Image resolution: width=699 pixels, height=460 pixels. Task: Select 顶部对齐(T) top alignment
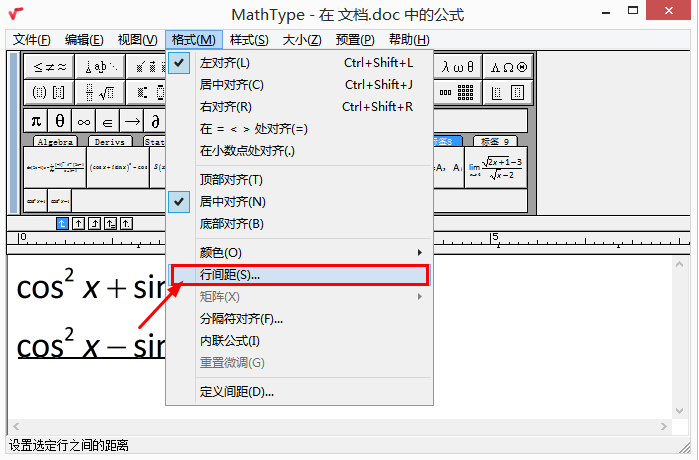(299, 180)
